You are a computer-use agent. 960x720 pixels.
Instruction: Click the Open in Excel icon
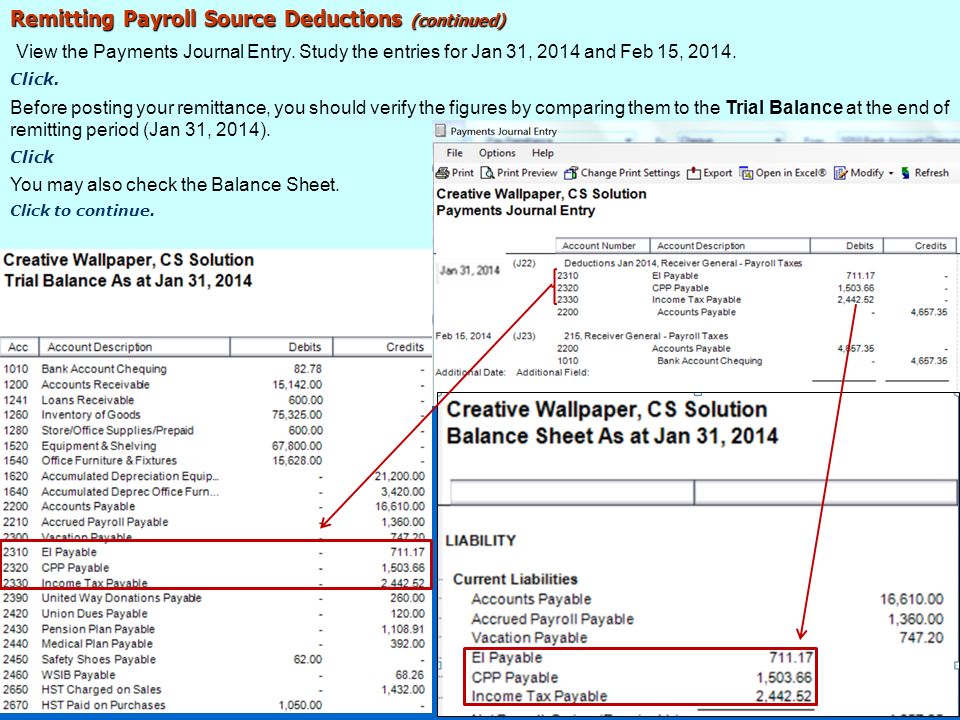point(746,173)
